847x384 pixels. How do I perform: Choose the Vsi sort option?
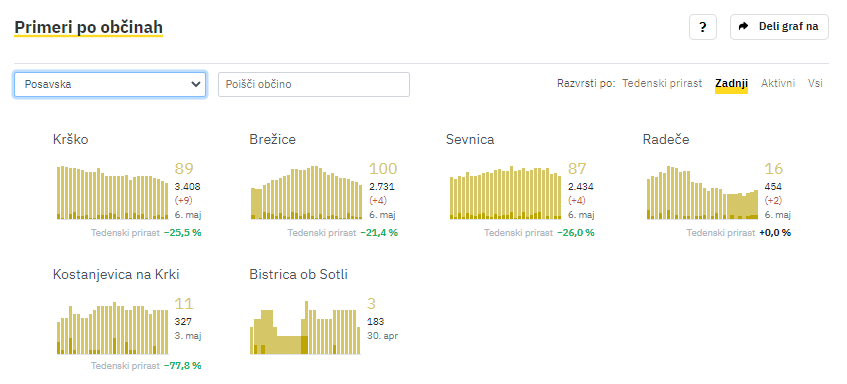coord(815,83)
